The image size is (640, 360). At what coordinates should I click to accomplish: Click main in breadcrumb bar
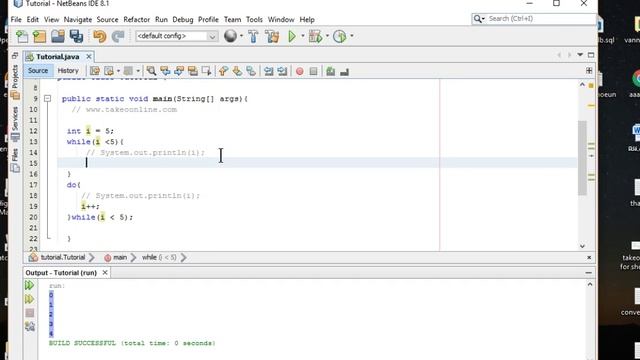click(x=120, y=257)
